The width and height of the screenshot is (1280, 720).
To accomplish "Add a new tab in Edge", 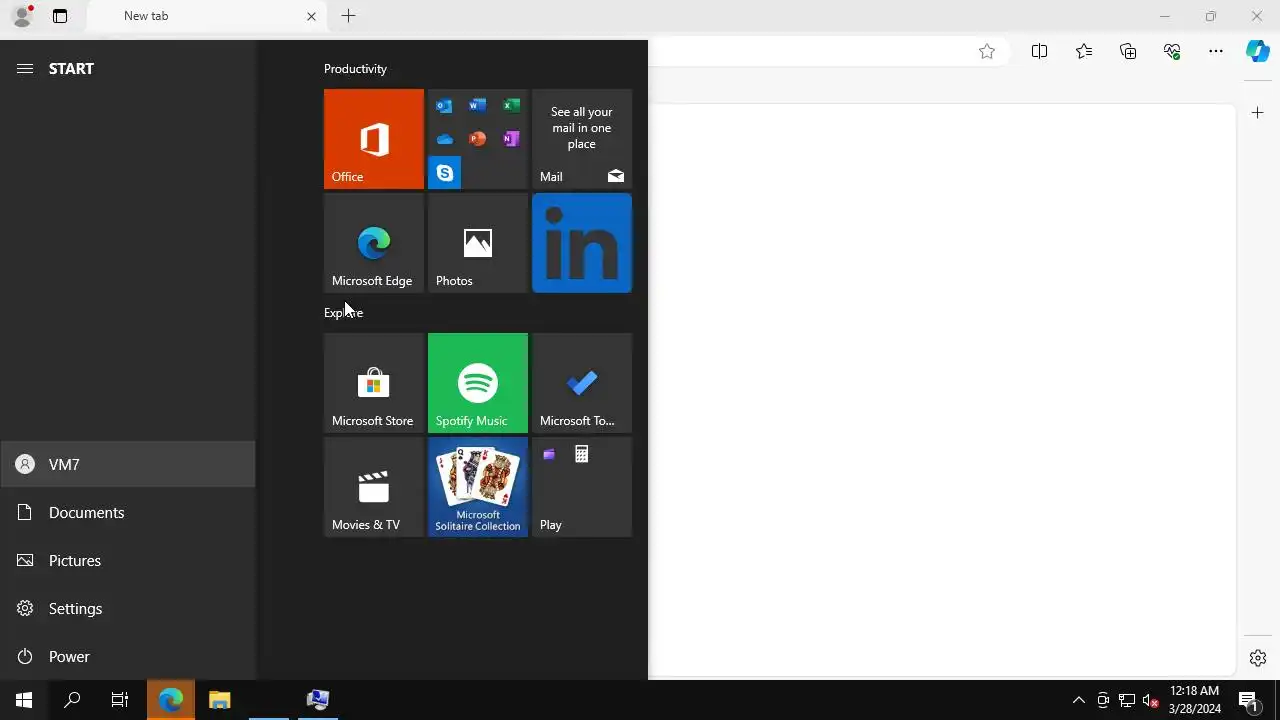I will [x=348, y=16].
